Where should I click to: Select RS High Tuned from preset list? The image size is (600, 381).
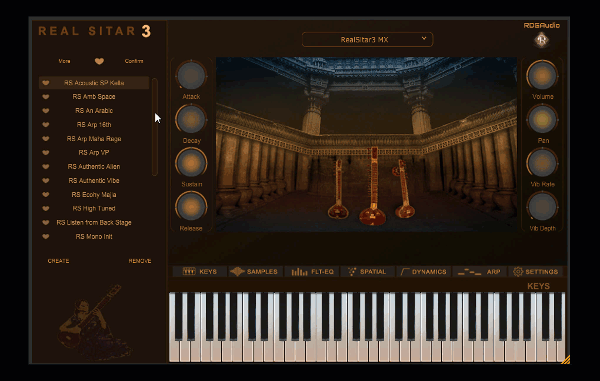94,208
